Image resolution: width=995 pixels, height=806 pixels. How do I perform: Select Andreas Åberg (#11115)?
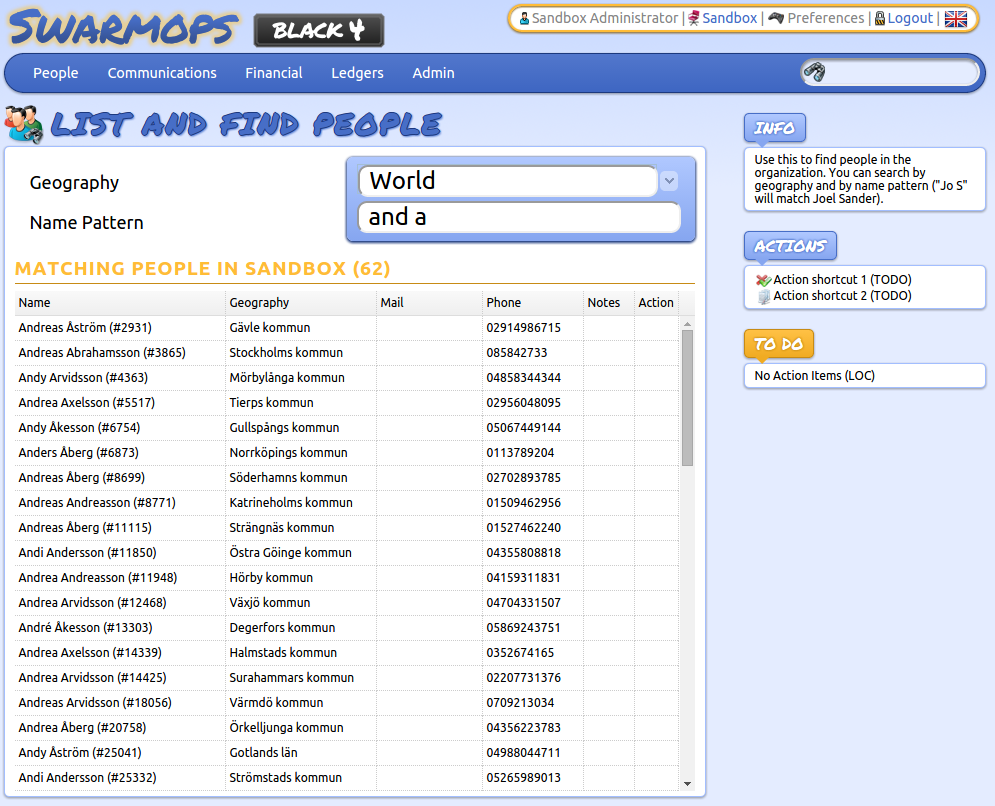click(x=85, y=528)
